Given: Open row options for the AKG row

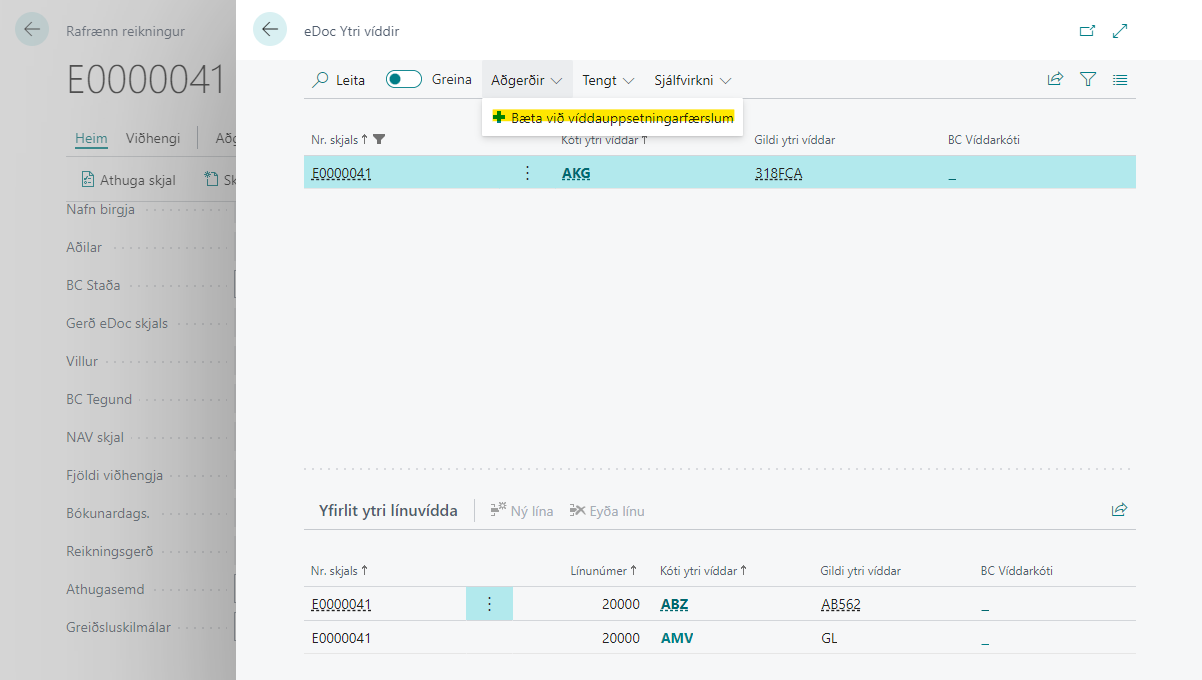Looking at the screenshot, I should (527, 173).
